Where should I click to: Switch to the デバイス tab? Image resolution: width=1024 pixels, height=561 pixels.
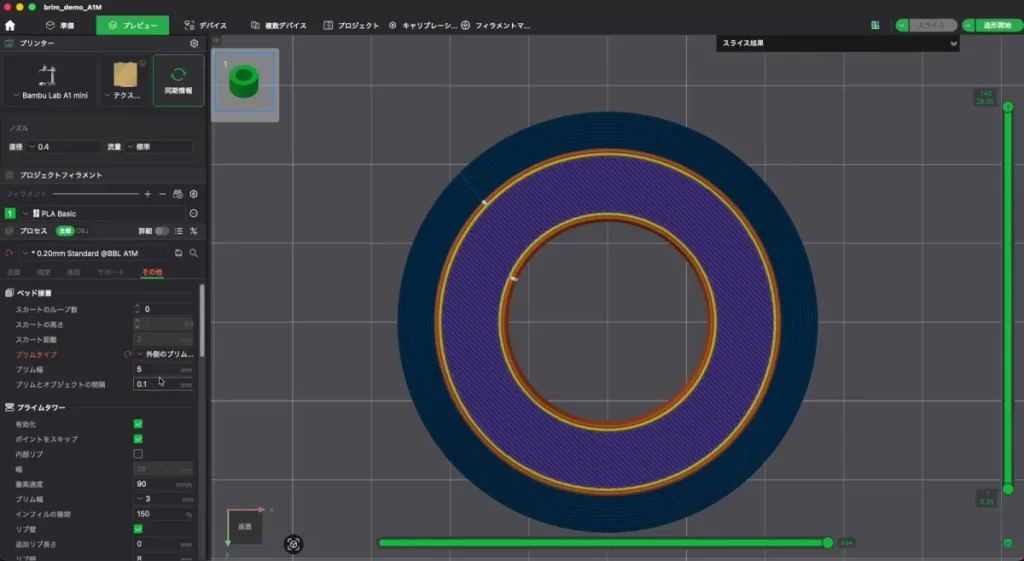pyautogui.click(x=206, y=25)
